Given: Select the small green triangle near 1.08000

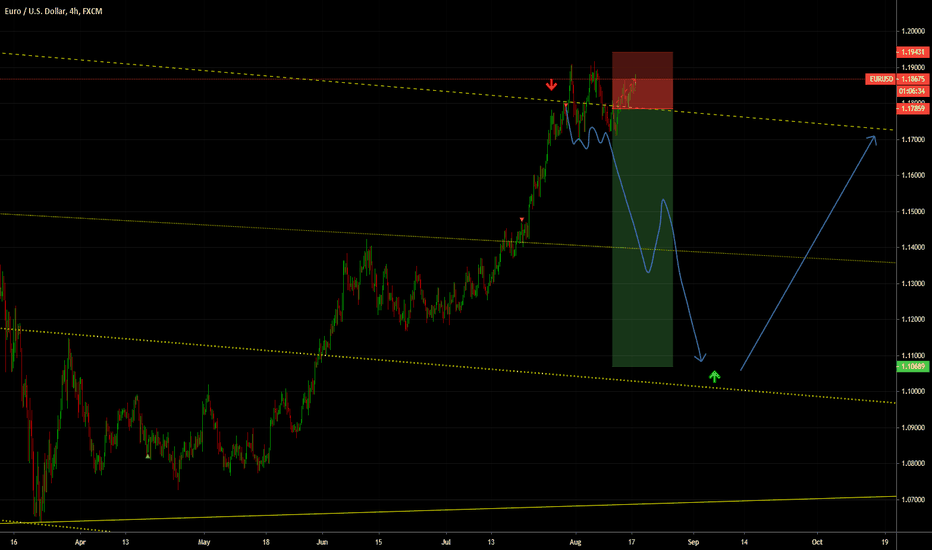Looking at the screenshot, I should point(147,456).
